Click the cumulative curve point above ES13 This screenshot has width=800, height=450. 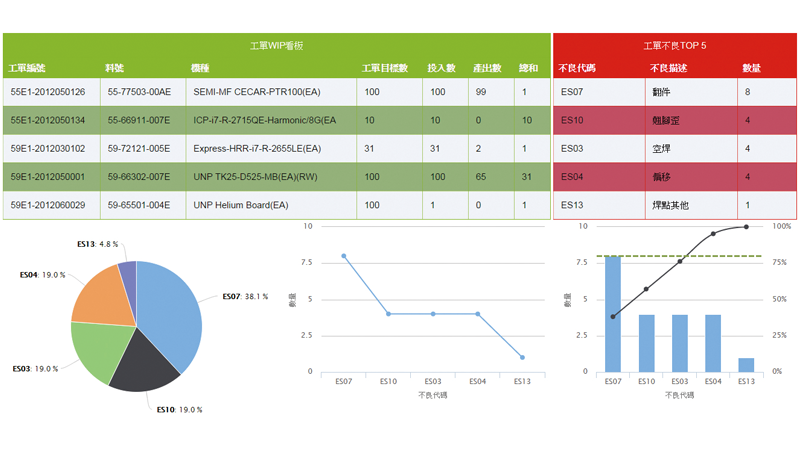pyautogui.click(x=746, y=227)
